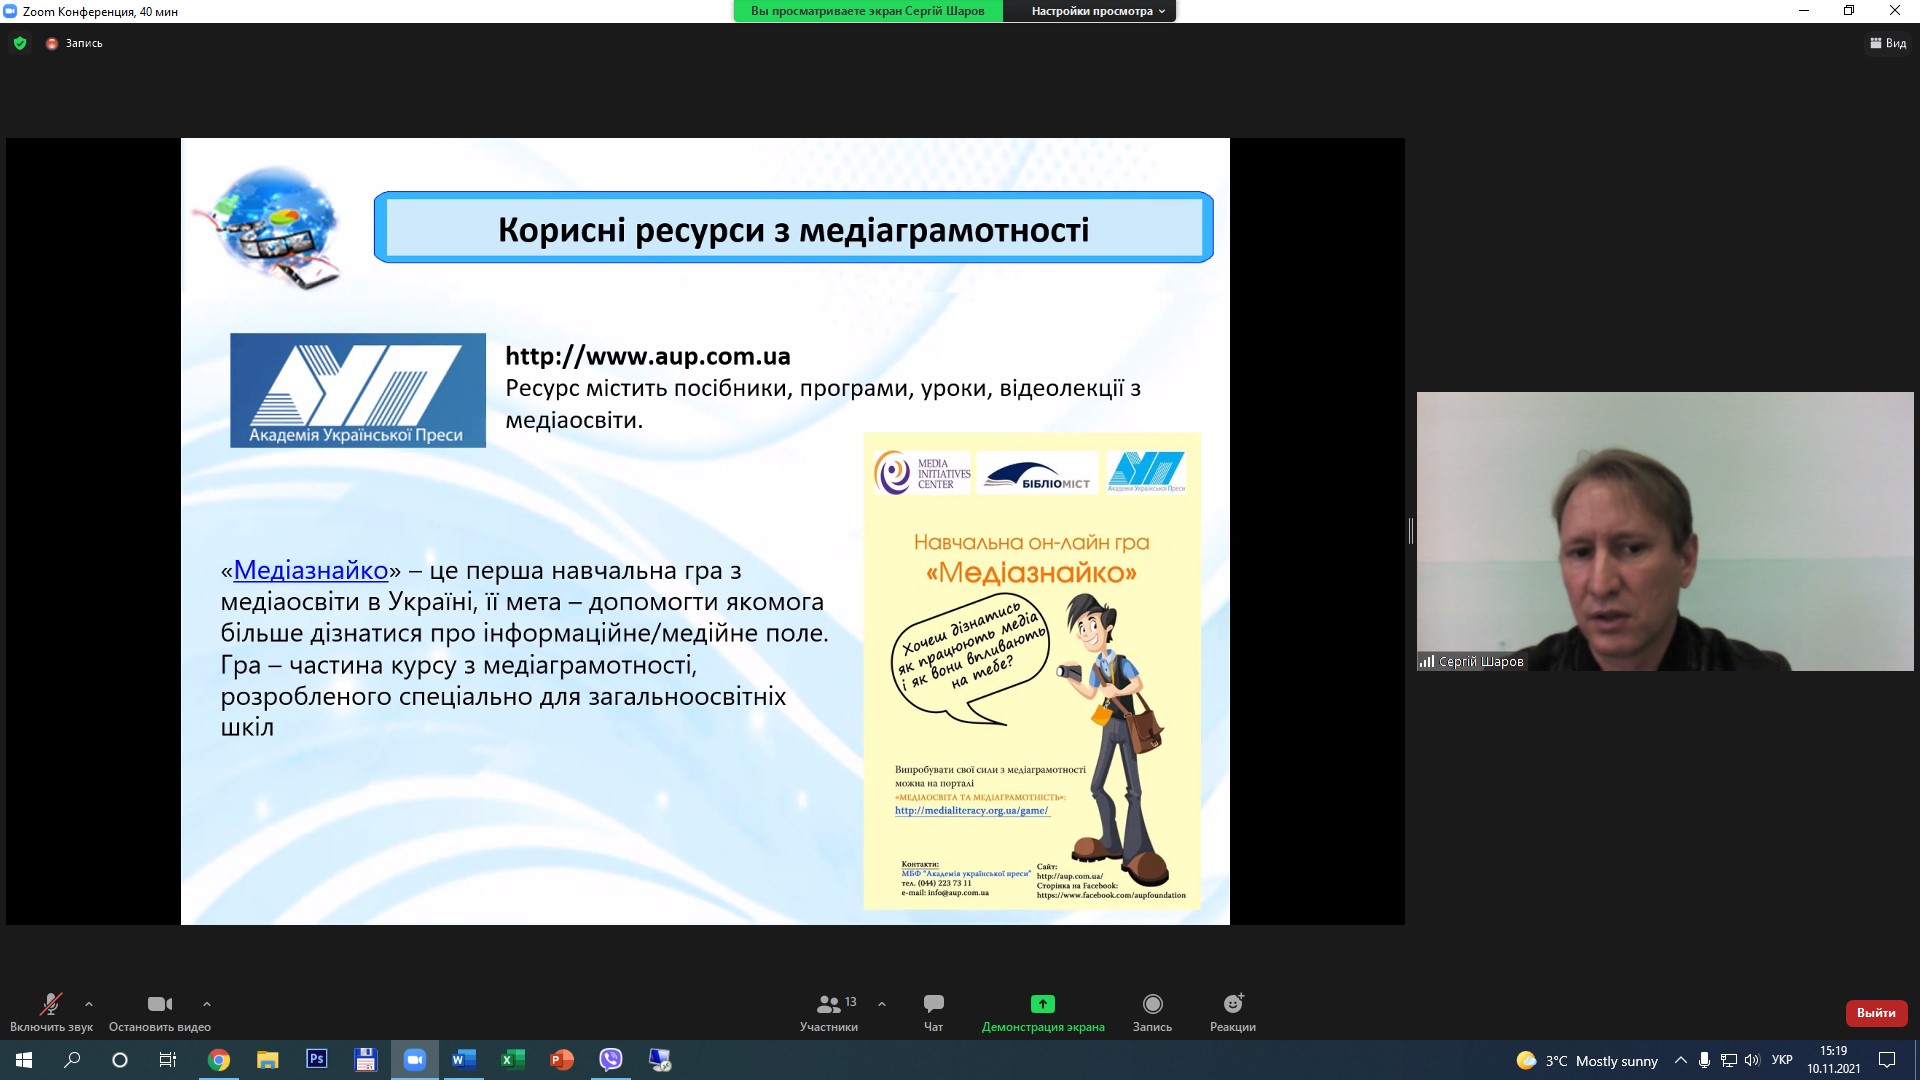Click the Медіазнайко hyperlink on slide
1920x1080 pixels.
click(x=310, y=570)
